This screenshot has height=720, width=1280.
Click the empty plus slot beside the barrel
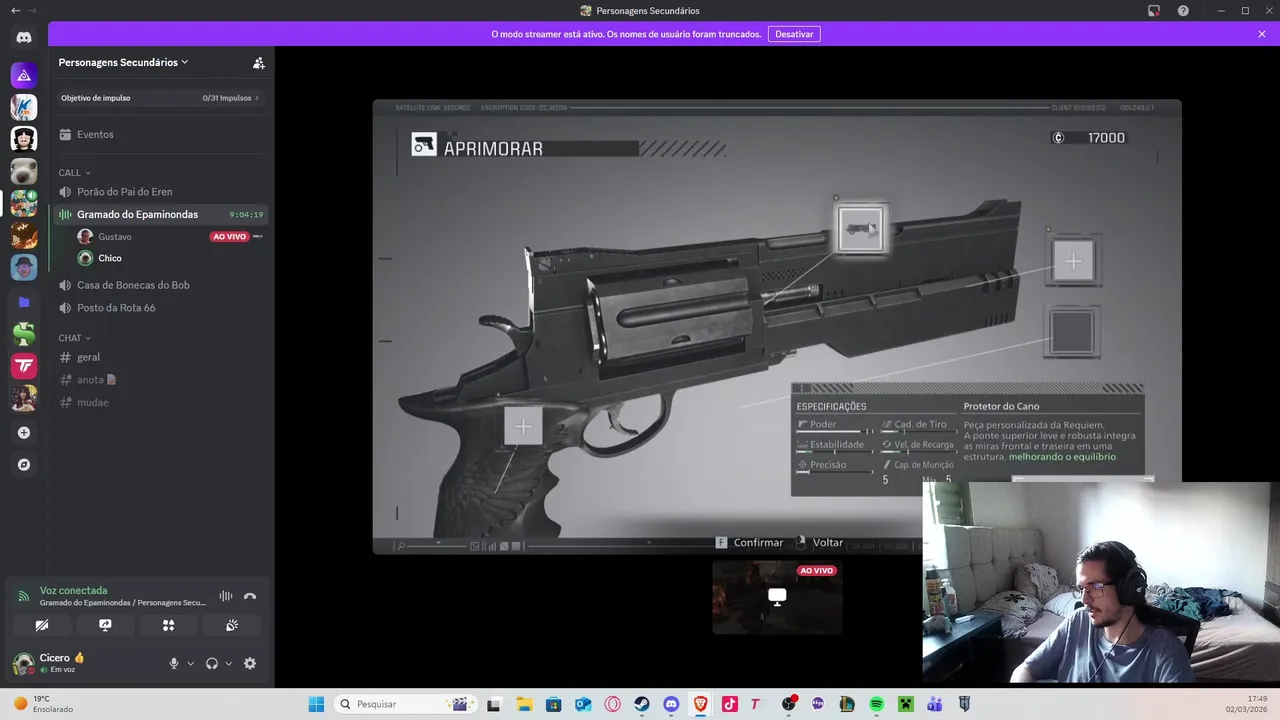coord(1073,261)
